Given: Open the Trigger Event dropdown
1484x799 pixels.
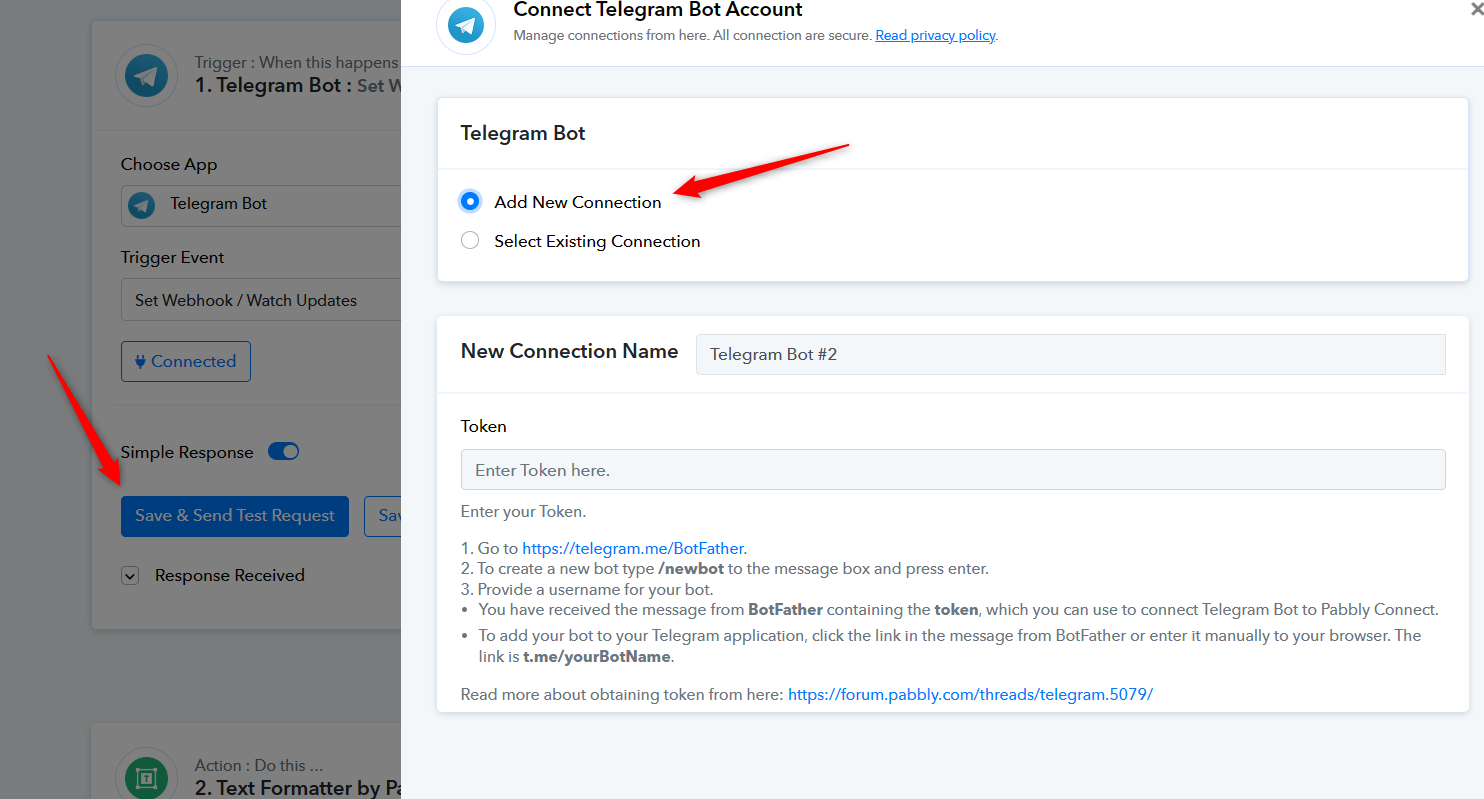Looking at the screenshot, I should point(261,300).
